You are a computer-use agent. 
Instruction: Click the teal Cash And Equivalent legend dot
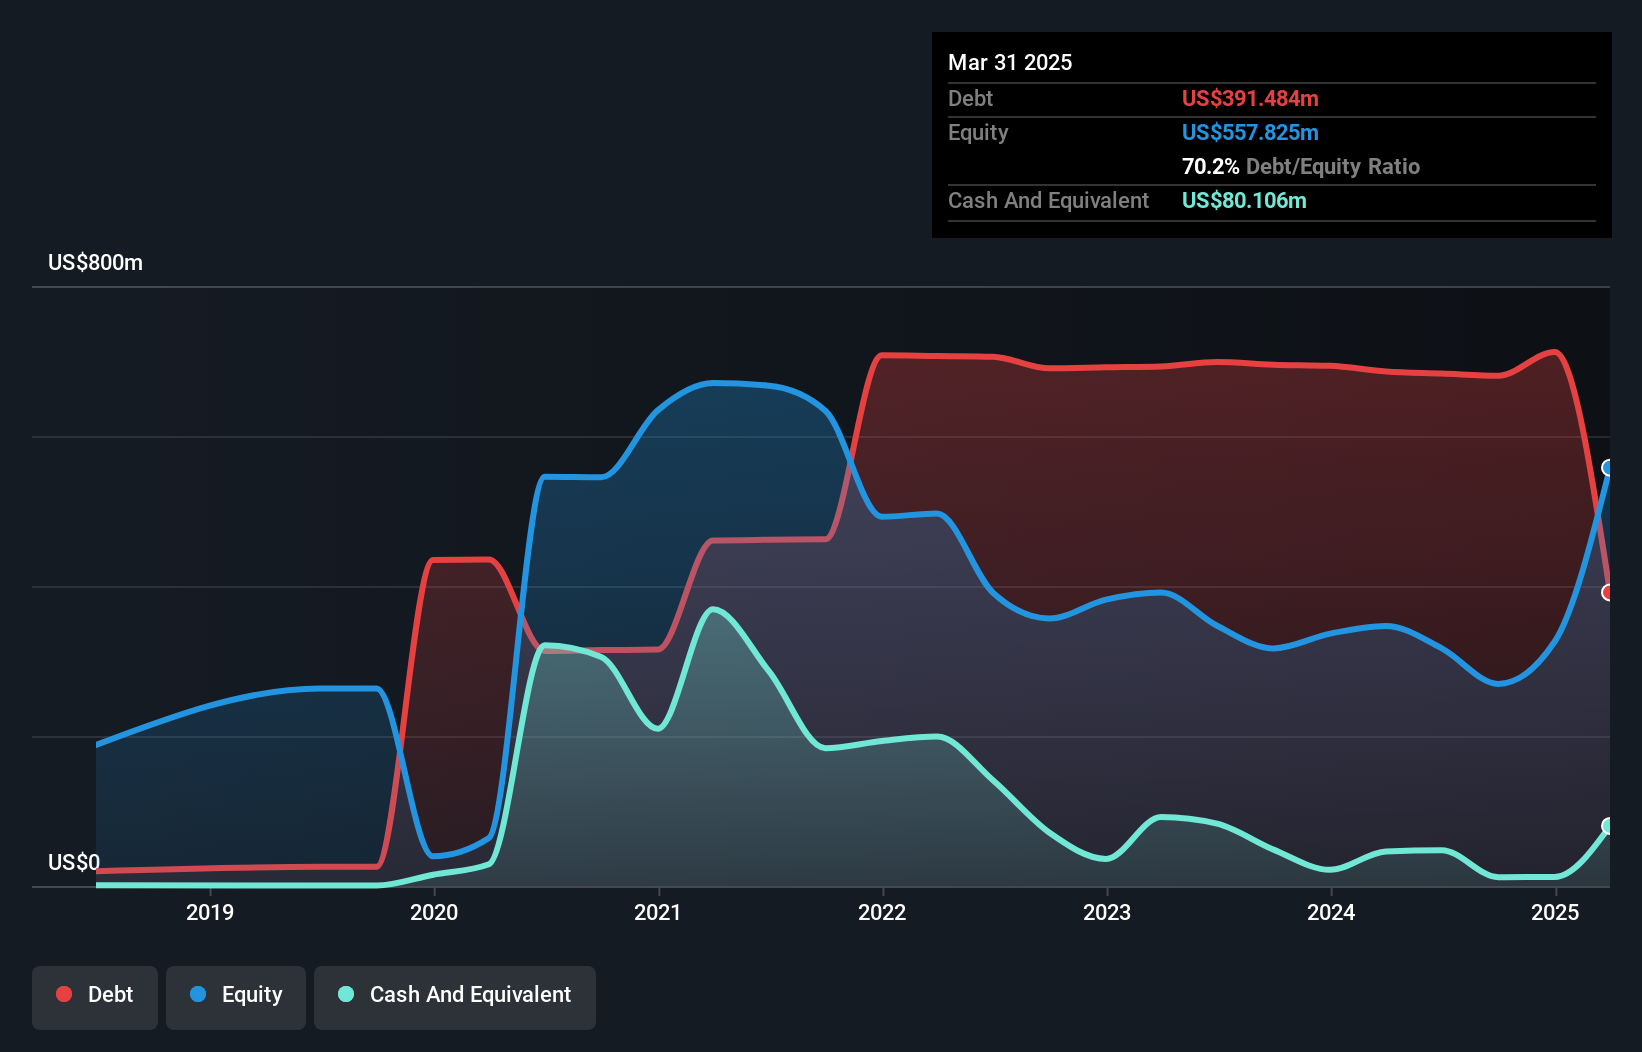point(346,994)
